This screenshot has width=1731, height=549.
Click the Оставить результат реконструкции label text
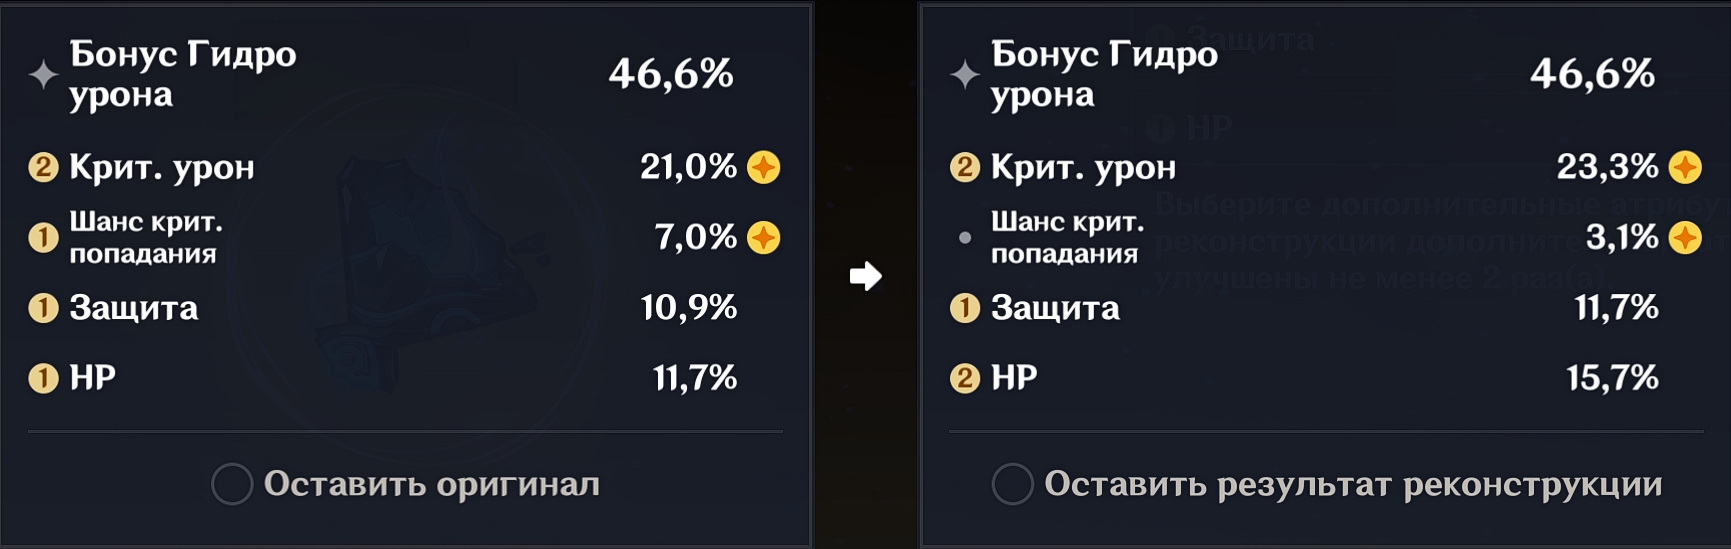[1353, 484]
